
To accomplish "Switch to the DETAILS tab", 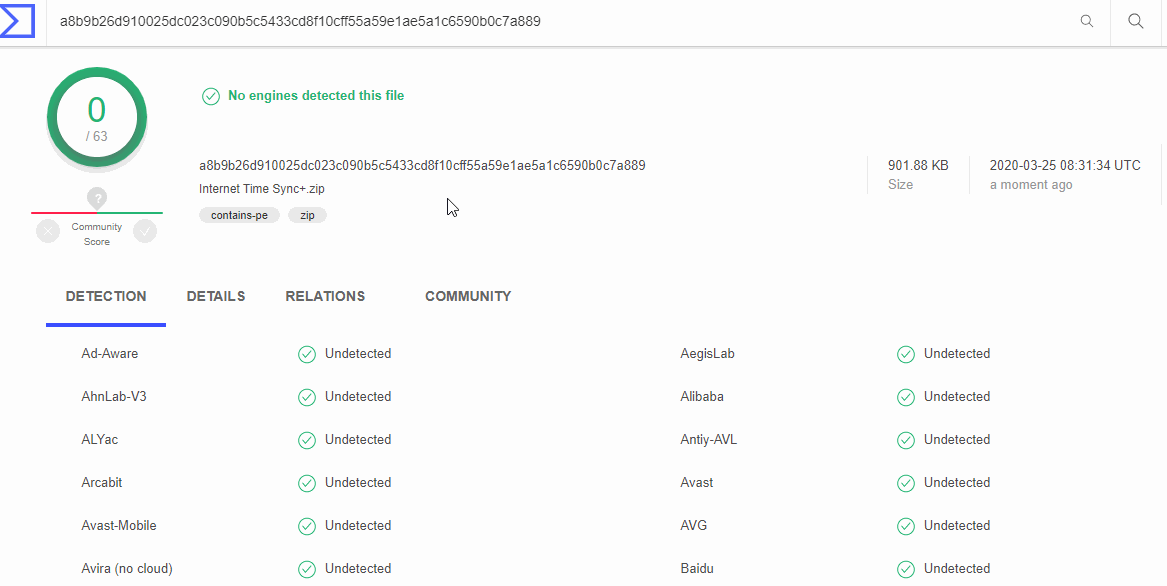I will coord(216,296).
